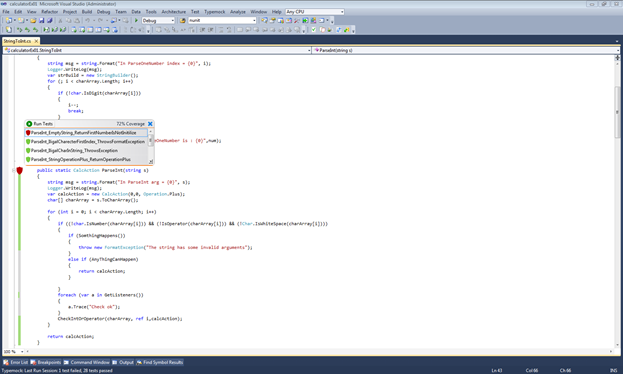
Task: Open the Typemock menu
Action: (x=215, y=12)
